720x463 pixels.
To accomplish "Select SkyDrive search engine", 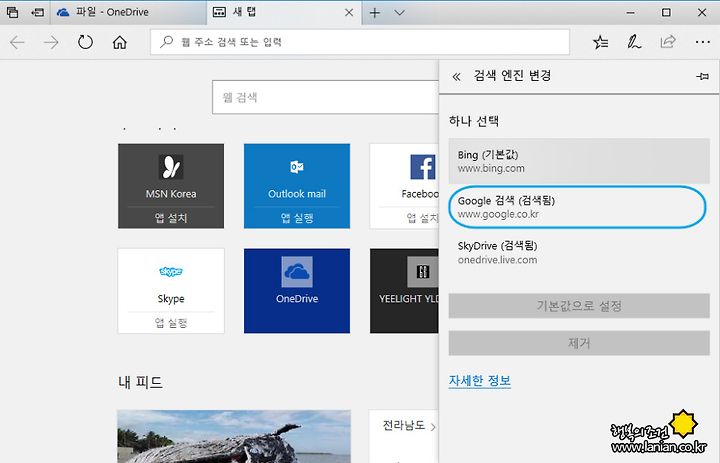I will [x=579, y=252].
